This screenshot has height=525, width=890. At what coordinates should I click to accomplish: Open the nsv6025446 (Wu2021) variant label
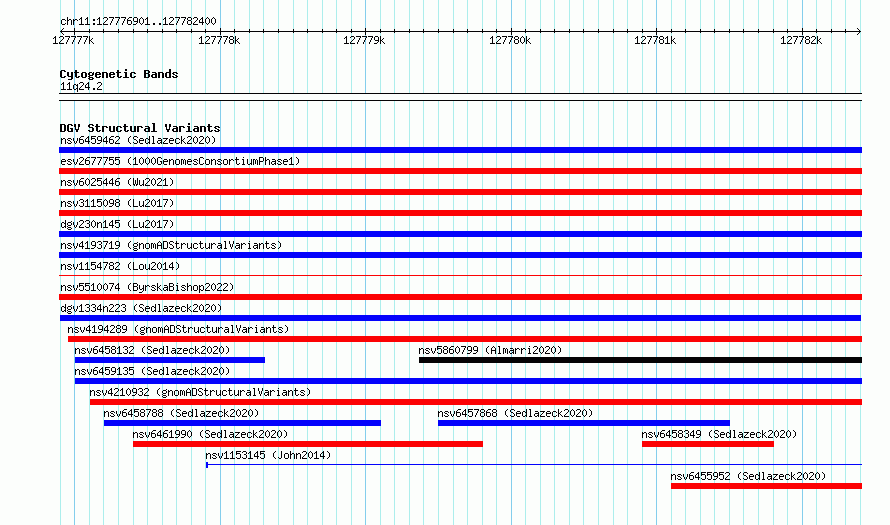click(x=117, y=182)
